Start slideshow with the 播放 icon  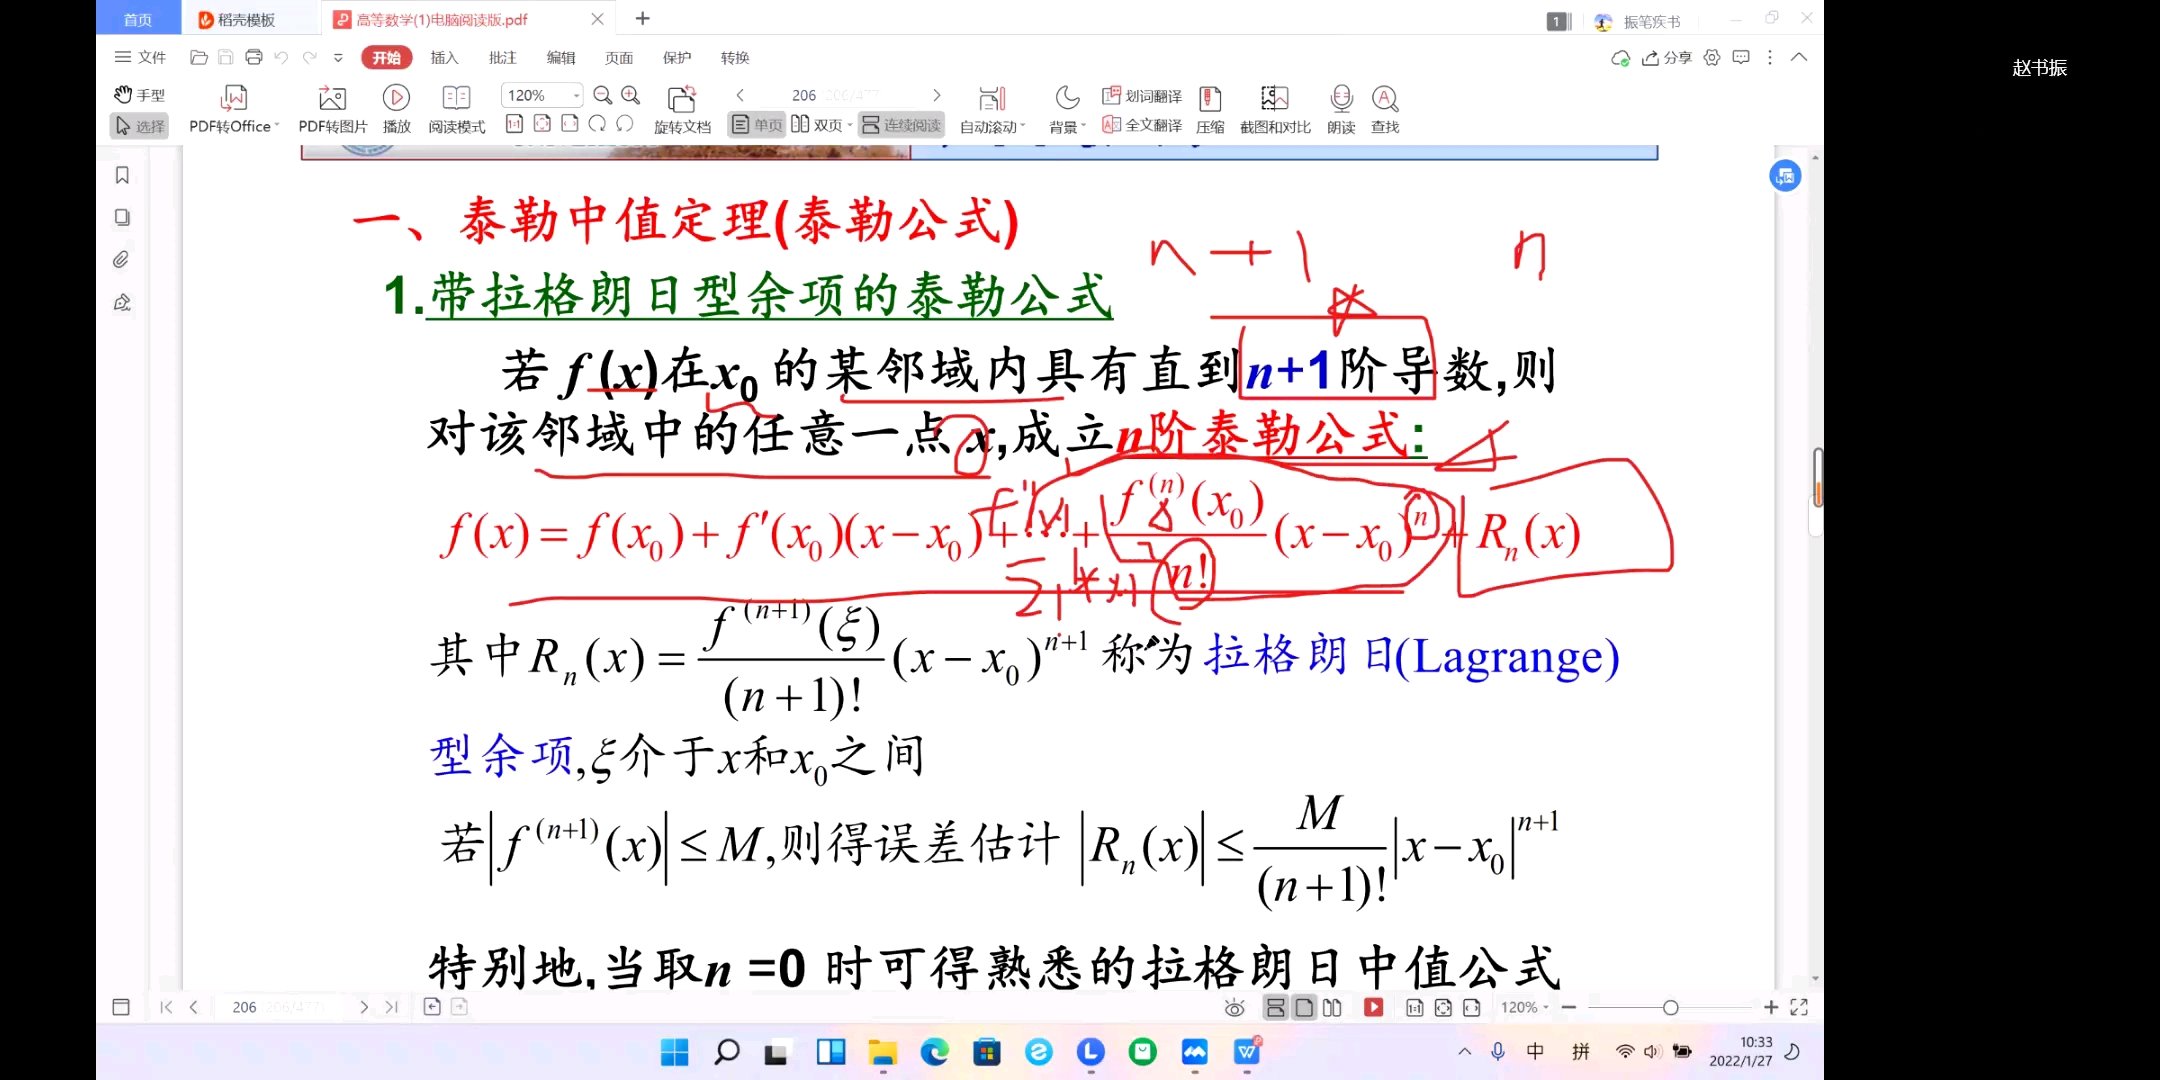(396, 98)
